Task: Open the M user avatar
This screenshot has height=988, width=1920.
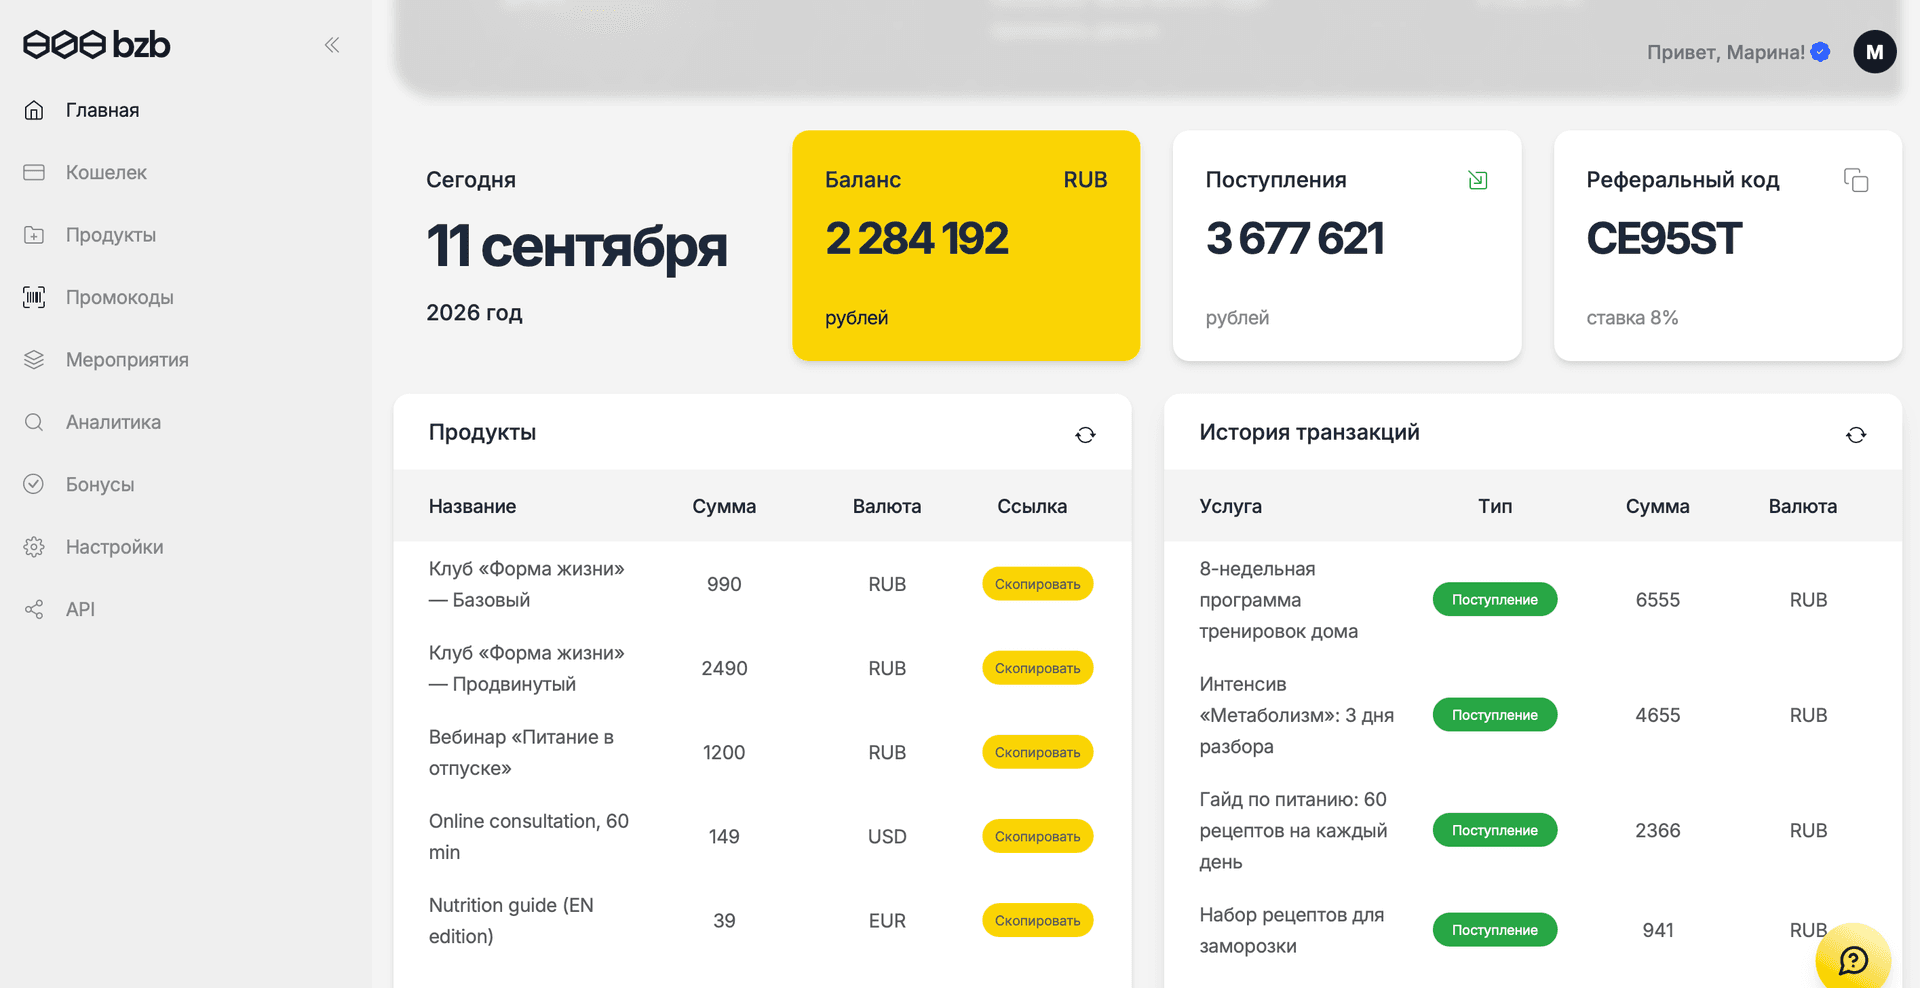Action: (x=1875, y=52)
